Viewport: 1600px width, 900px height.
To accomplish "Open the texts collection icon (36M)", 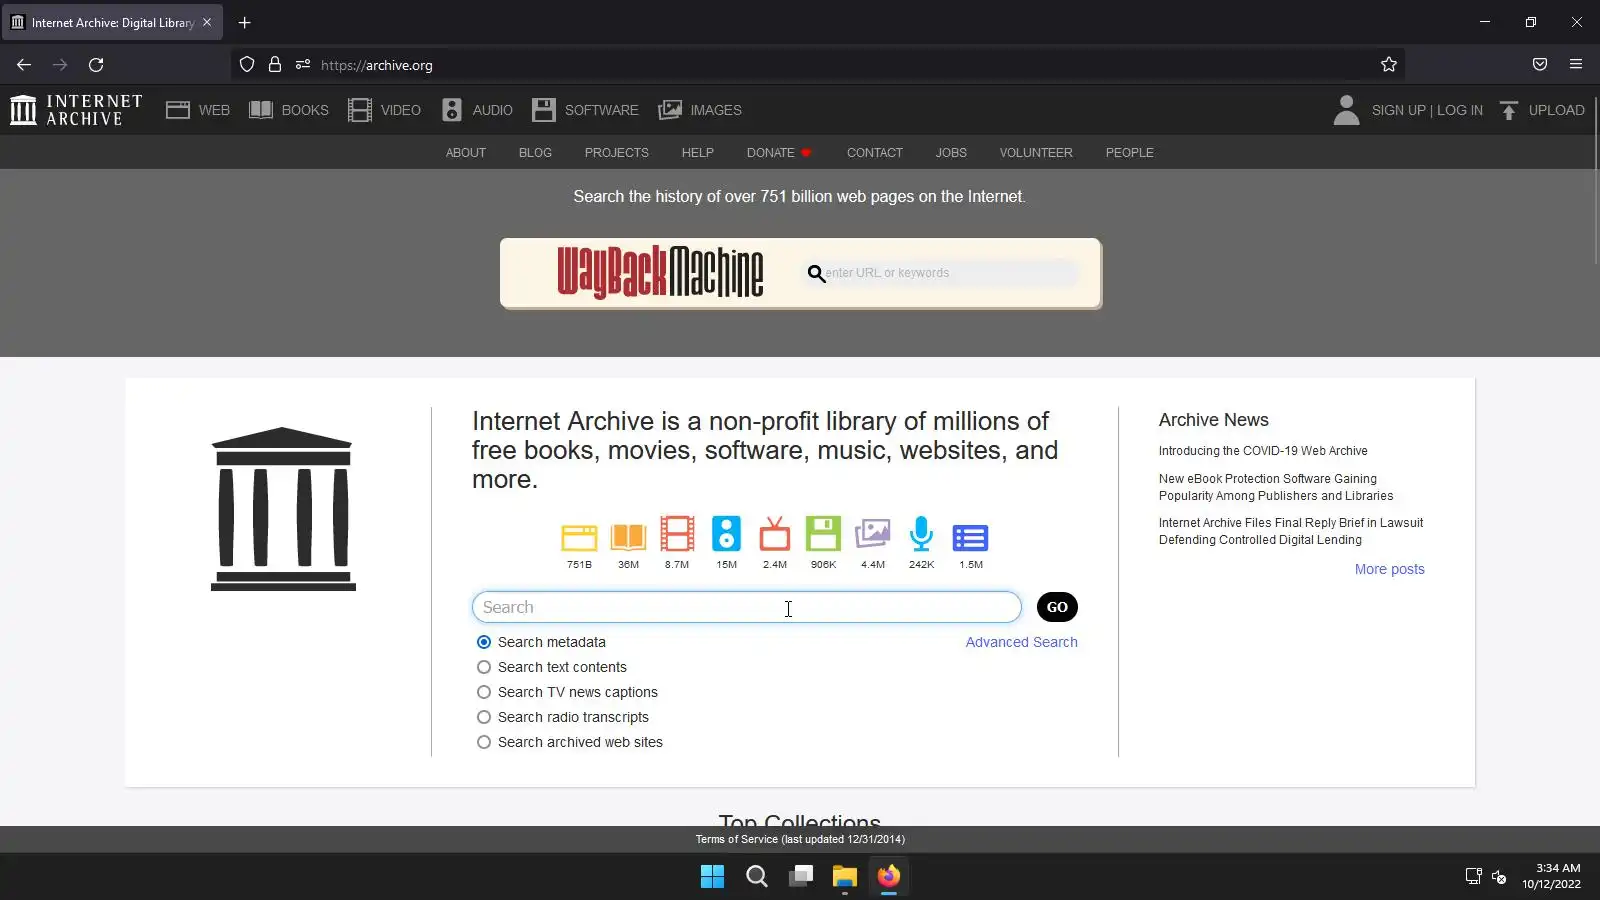I will click(x=628, y=537).
